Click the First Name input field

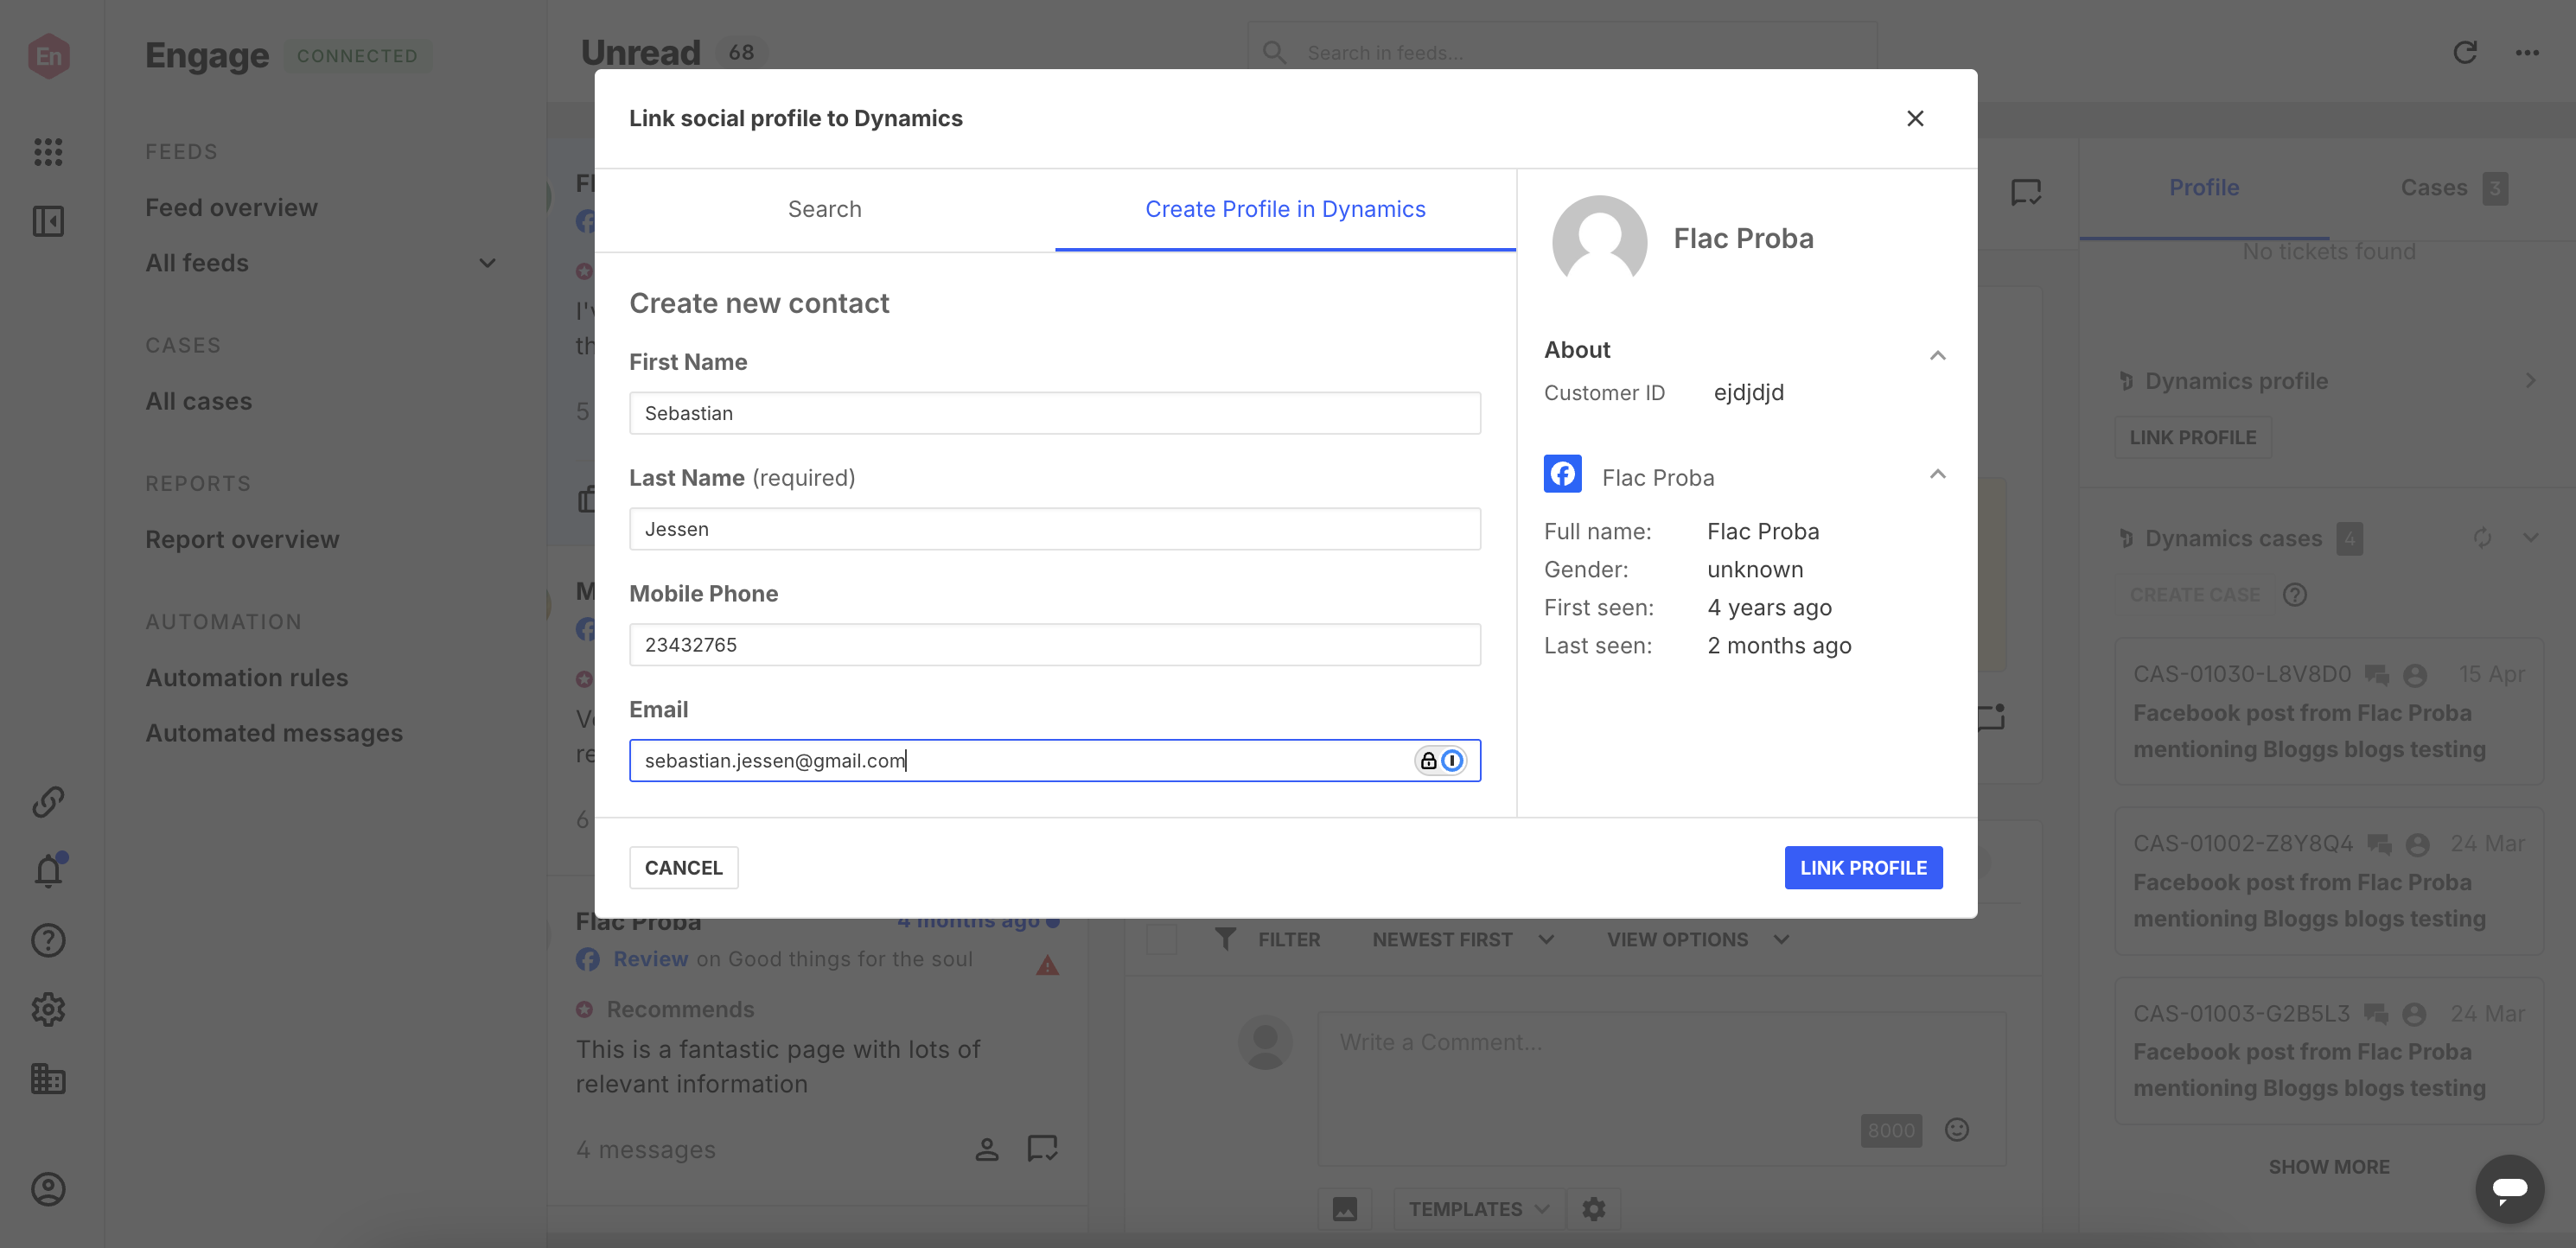click(1054, 413)
